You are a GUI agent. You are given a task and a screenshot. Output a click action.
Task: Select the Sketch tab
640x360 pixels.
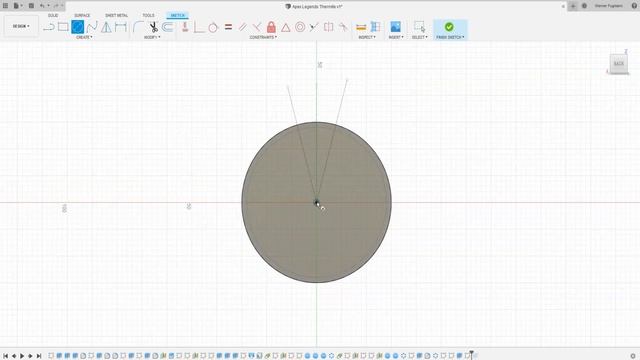178,16
